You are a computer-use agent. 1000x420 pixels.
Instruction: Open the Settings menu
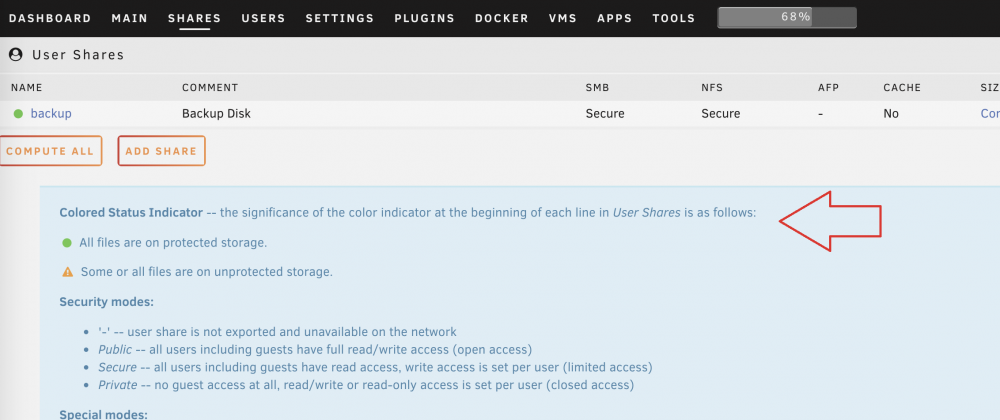340,18
